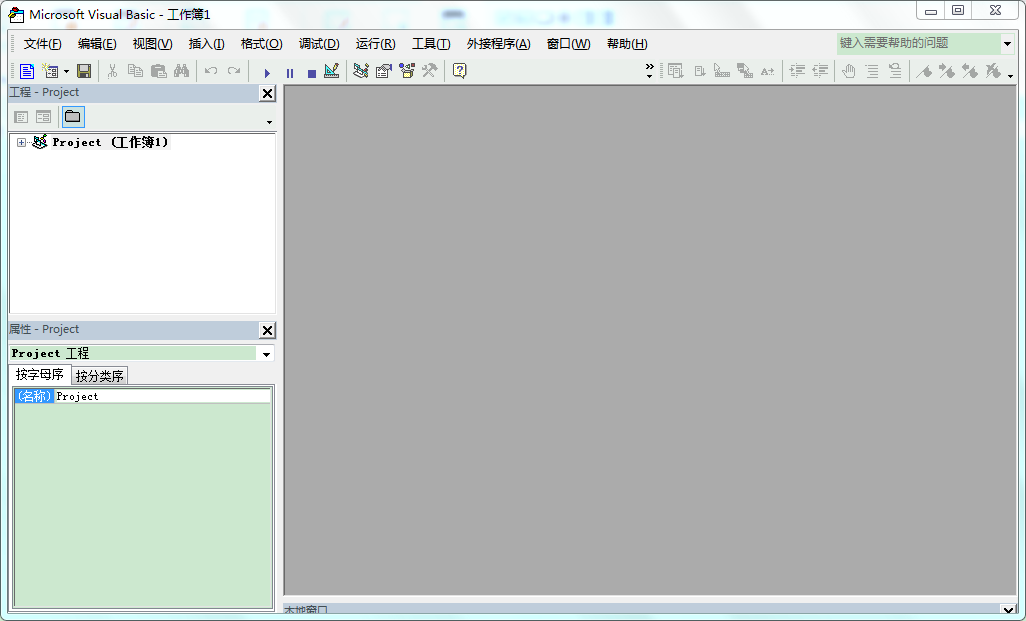1026x621 pixels.
Task: Open the Project panel toolbar options arrow
Action: [269, 122]
